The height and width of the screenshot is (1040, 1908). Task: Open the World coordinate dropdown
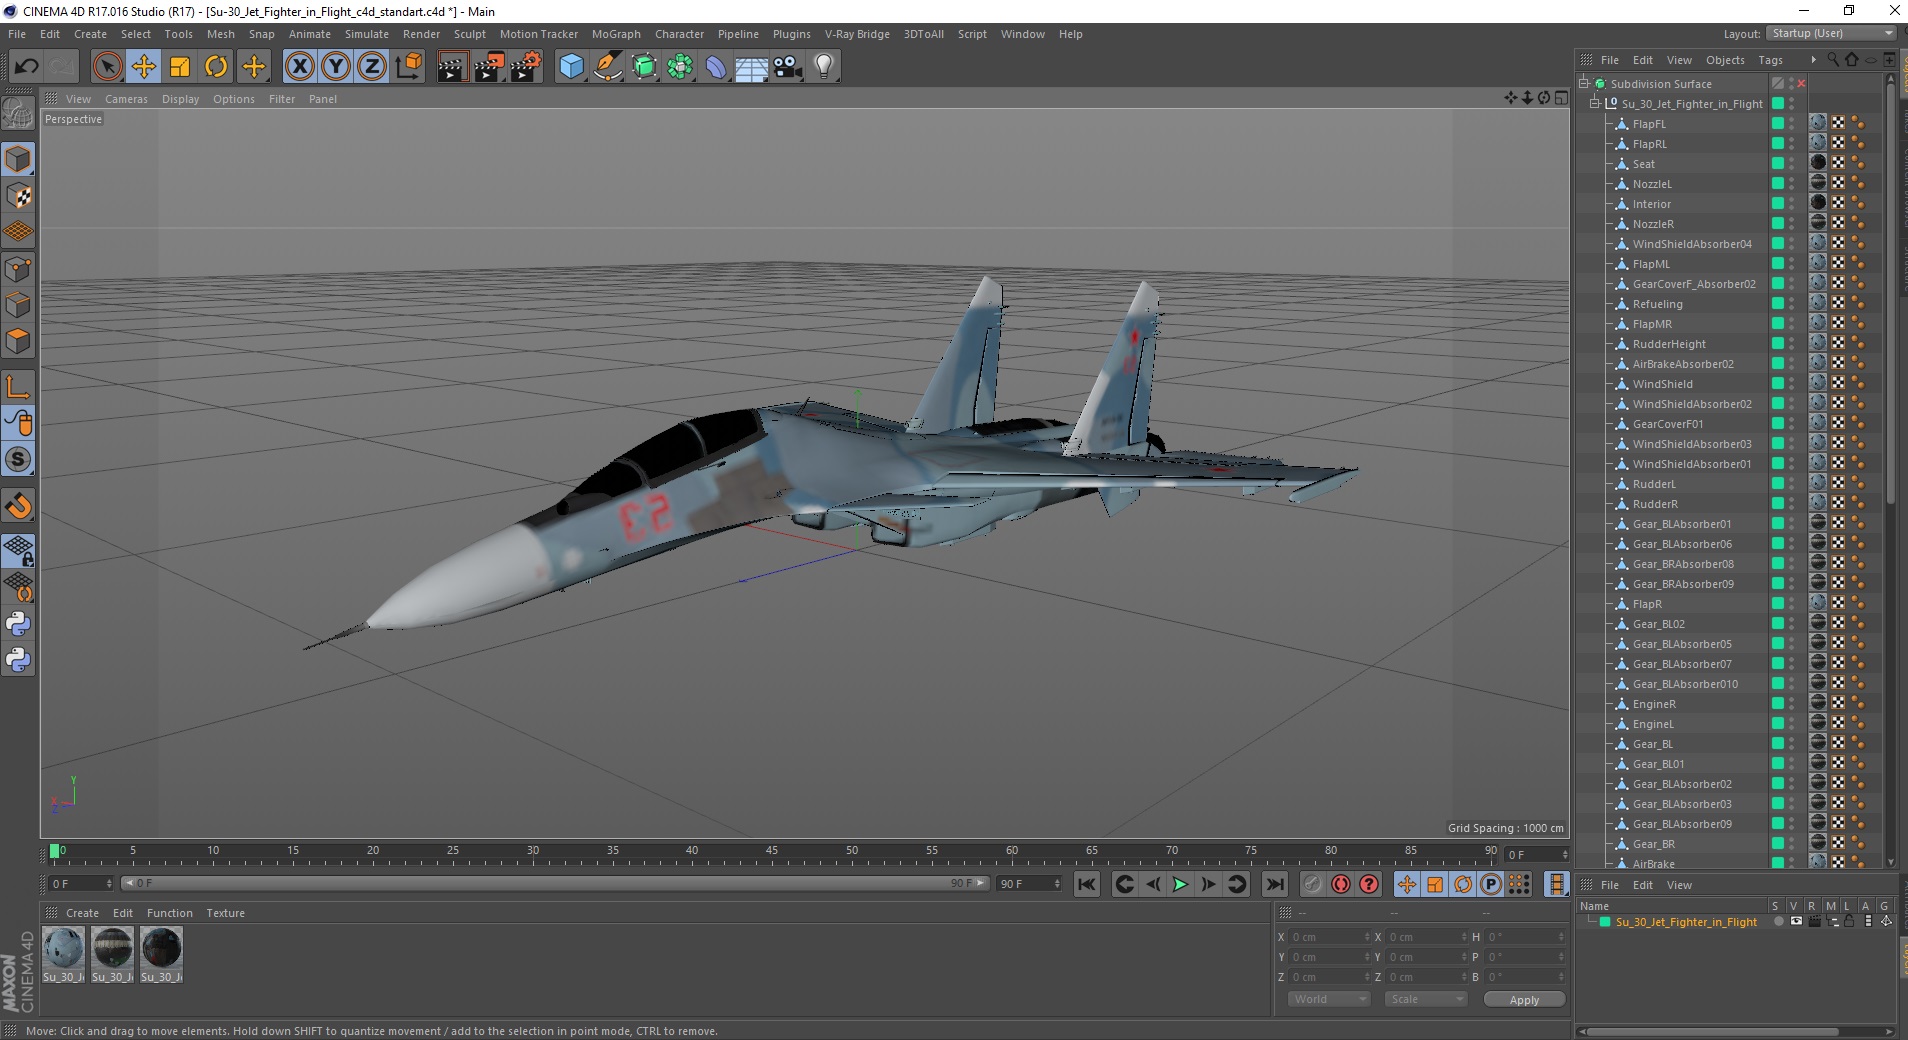click(1328, 999)
